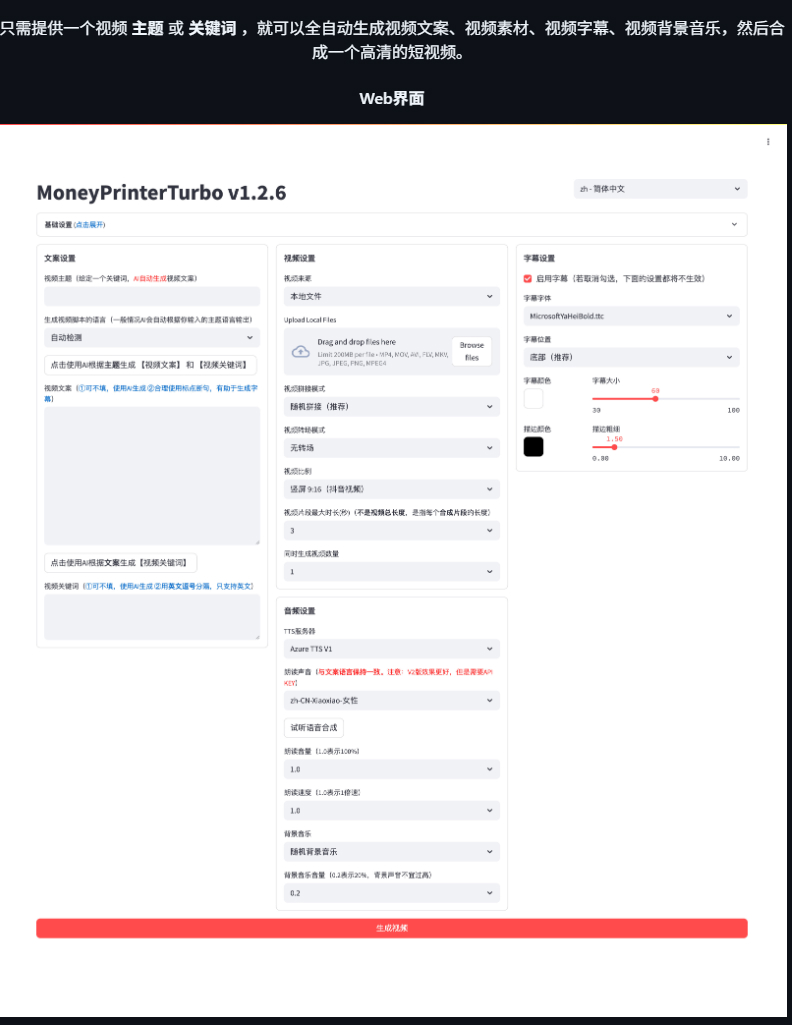Open the 朗读音量 dropdown
The width and height of the screenshot is (792, 1025).
391,769
